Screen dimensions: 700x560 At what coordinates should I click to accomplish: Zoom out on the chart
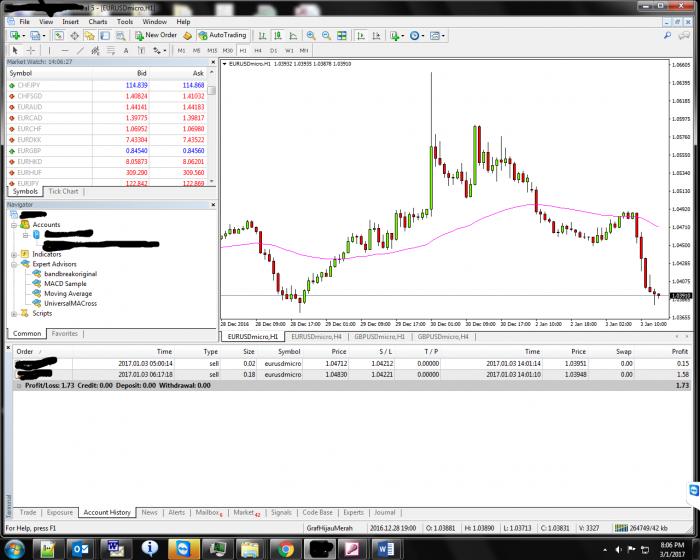tap(326, 35)
